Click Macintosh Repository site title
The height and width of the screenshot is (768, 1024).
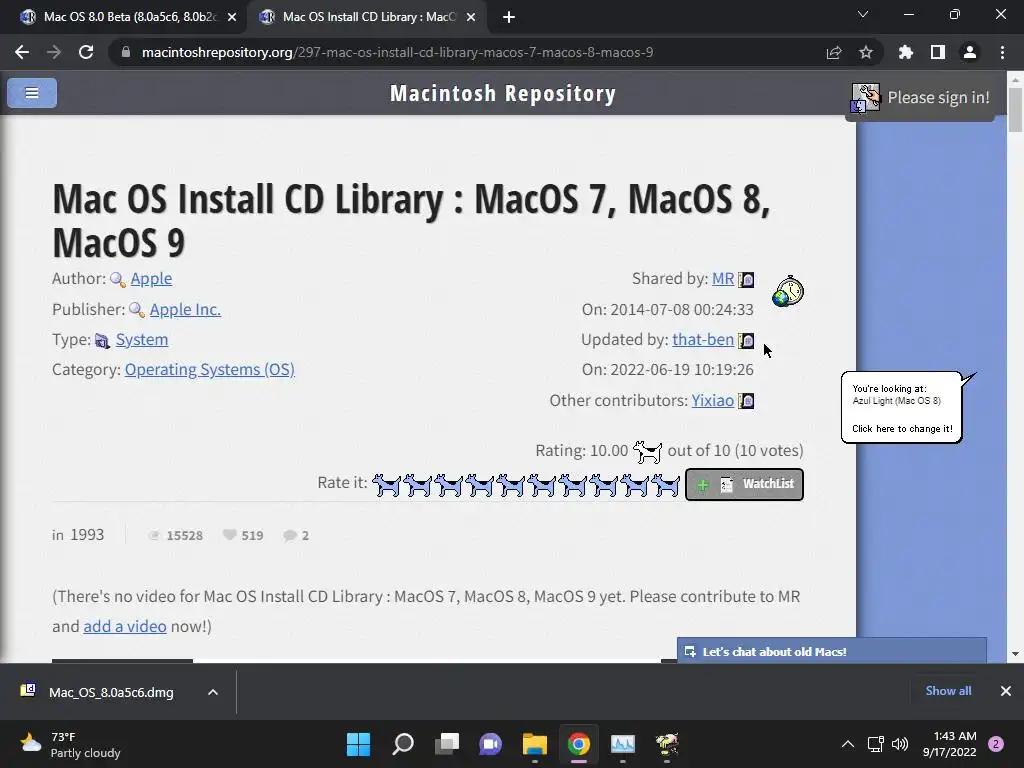coord(503,93)
